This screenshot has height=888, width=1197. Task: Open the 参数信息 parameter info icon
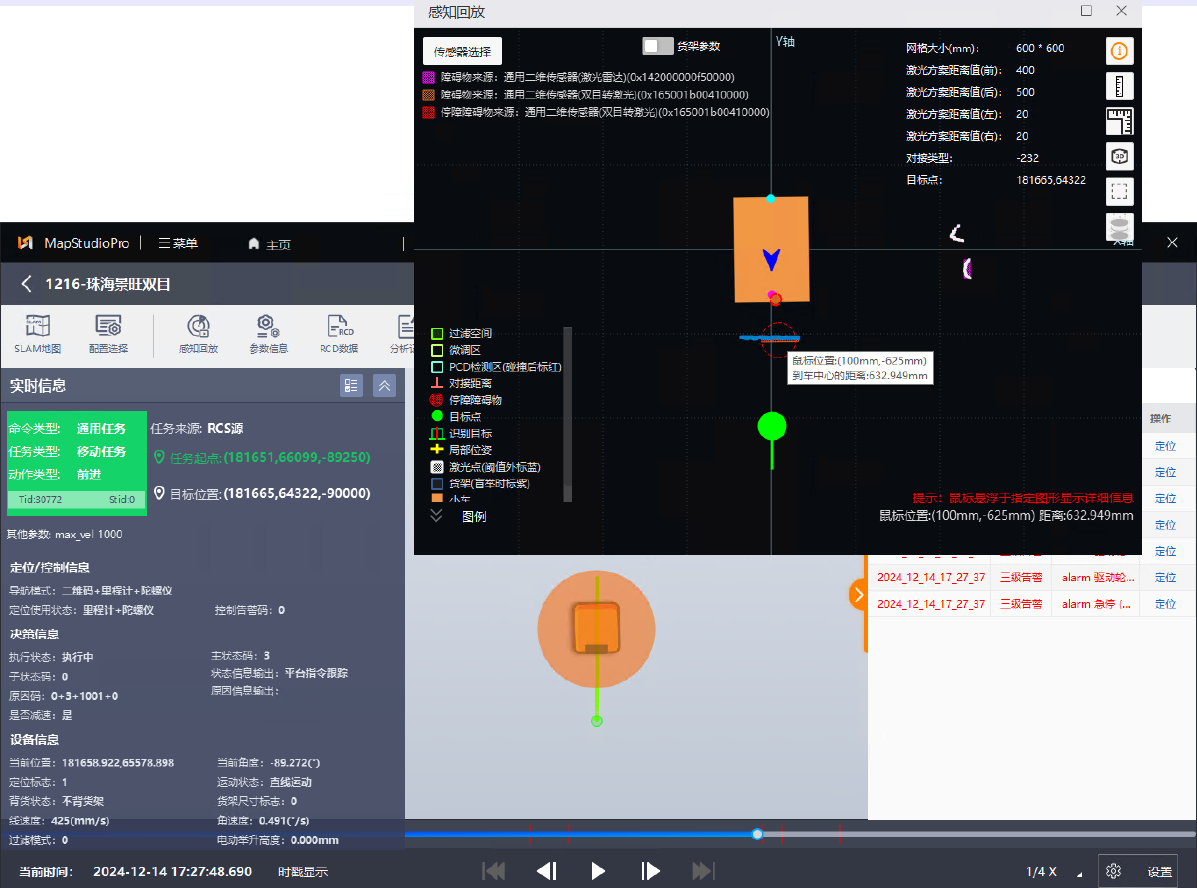click(269, 334)
